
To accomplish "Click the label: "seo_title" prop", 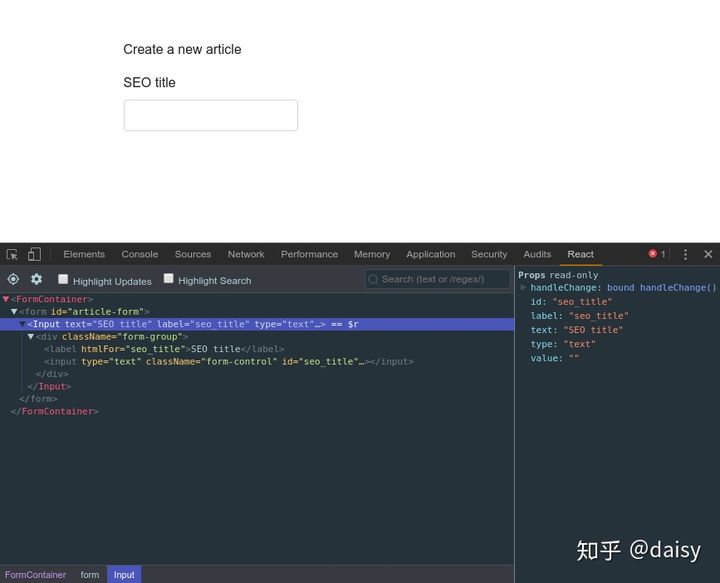I will click(579, 316).
